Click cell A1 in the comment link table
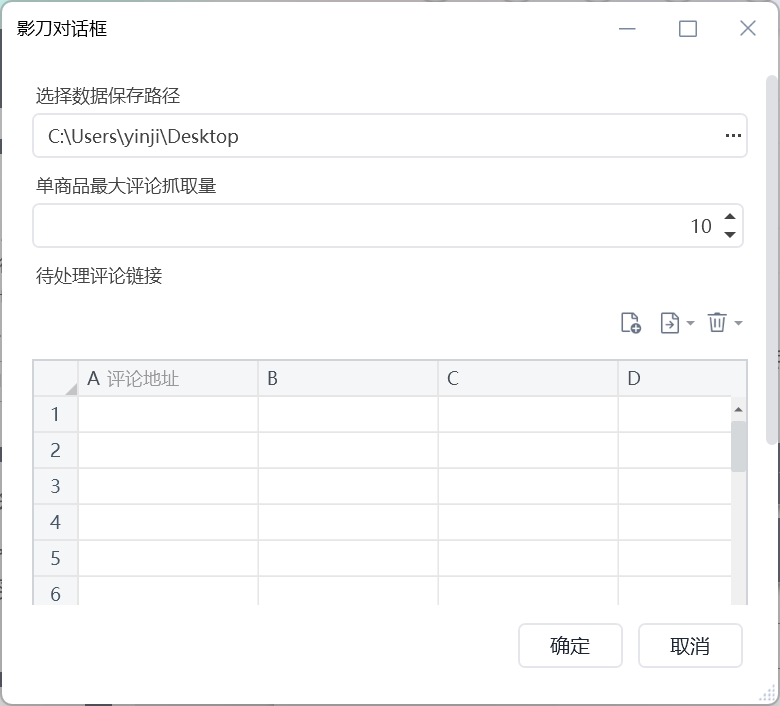 pyautogui.click(x=168, y=414)
